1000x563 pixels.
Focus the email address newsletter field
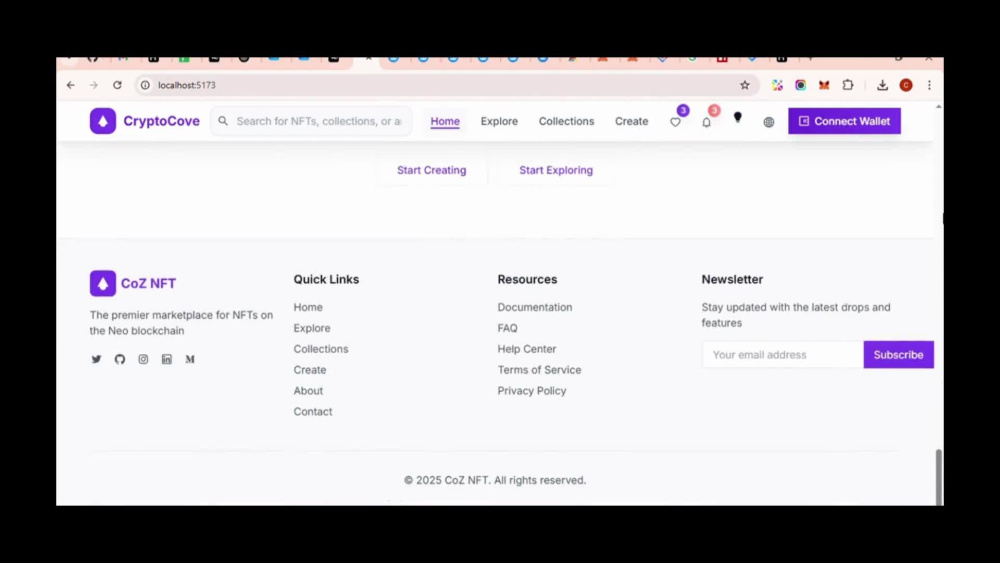coord(783,355)
